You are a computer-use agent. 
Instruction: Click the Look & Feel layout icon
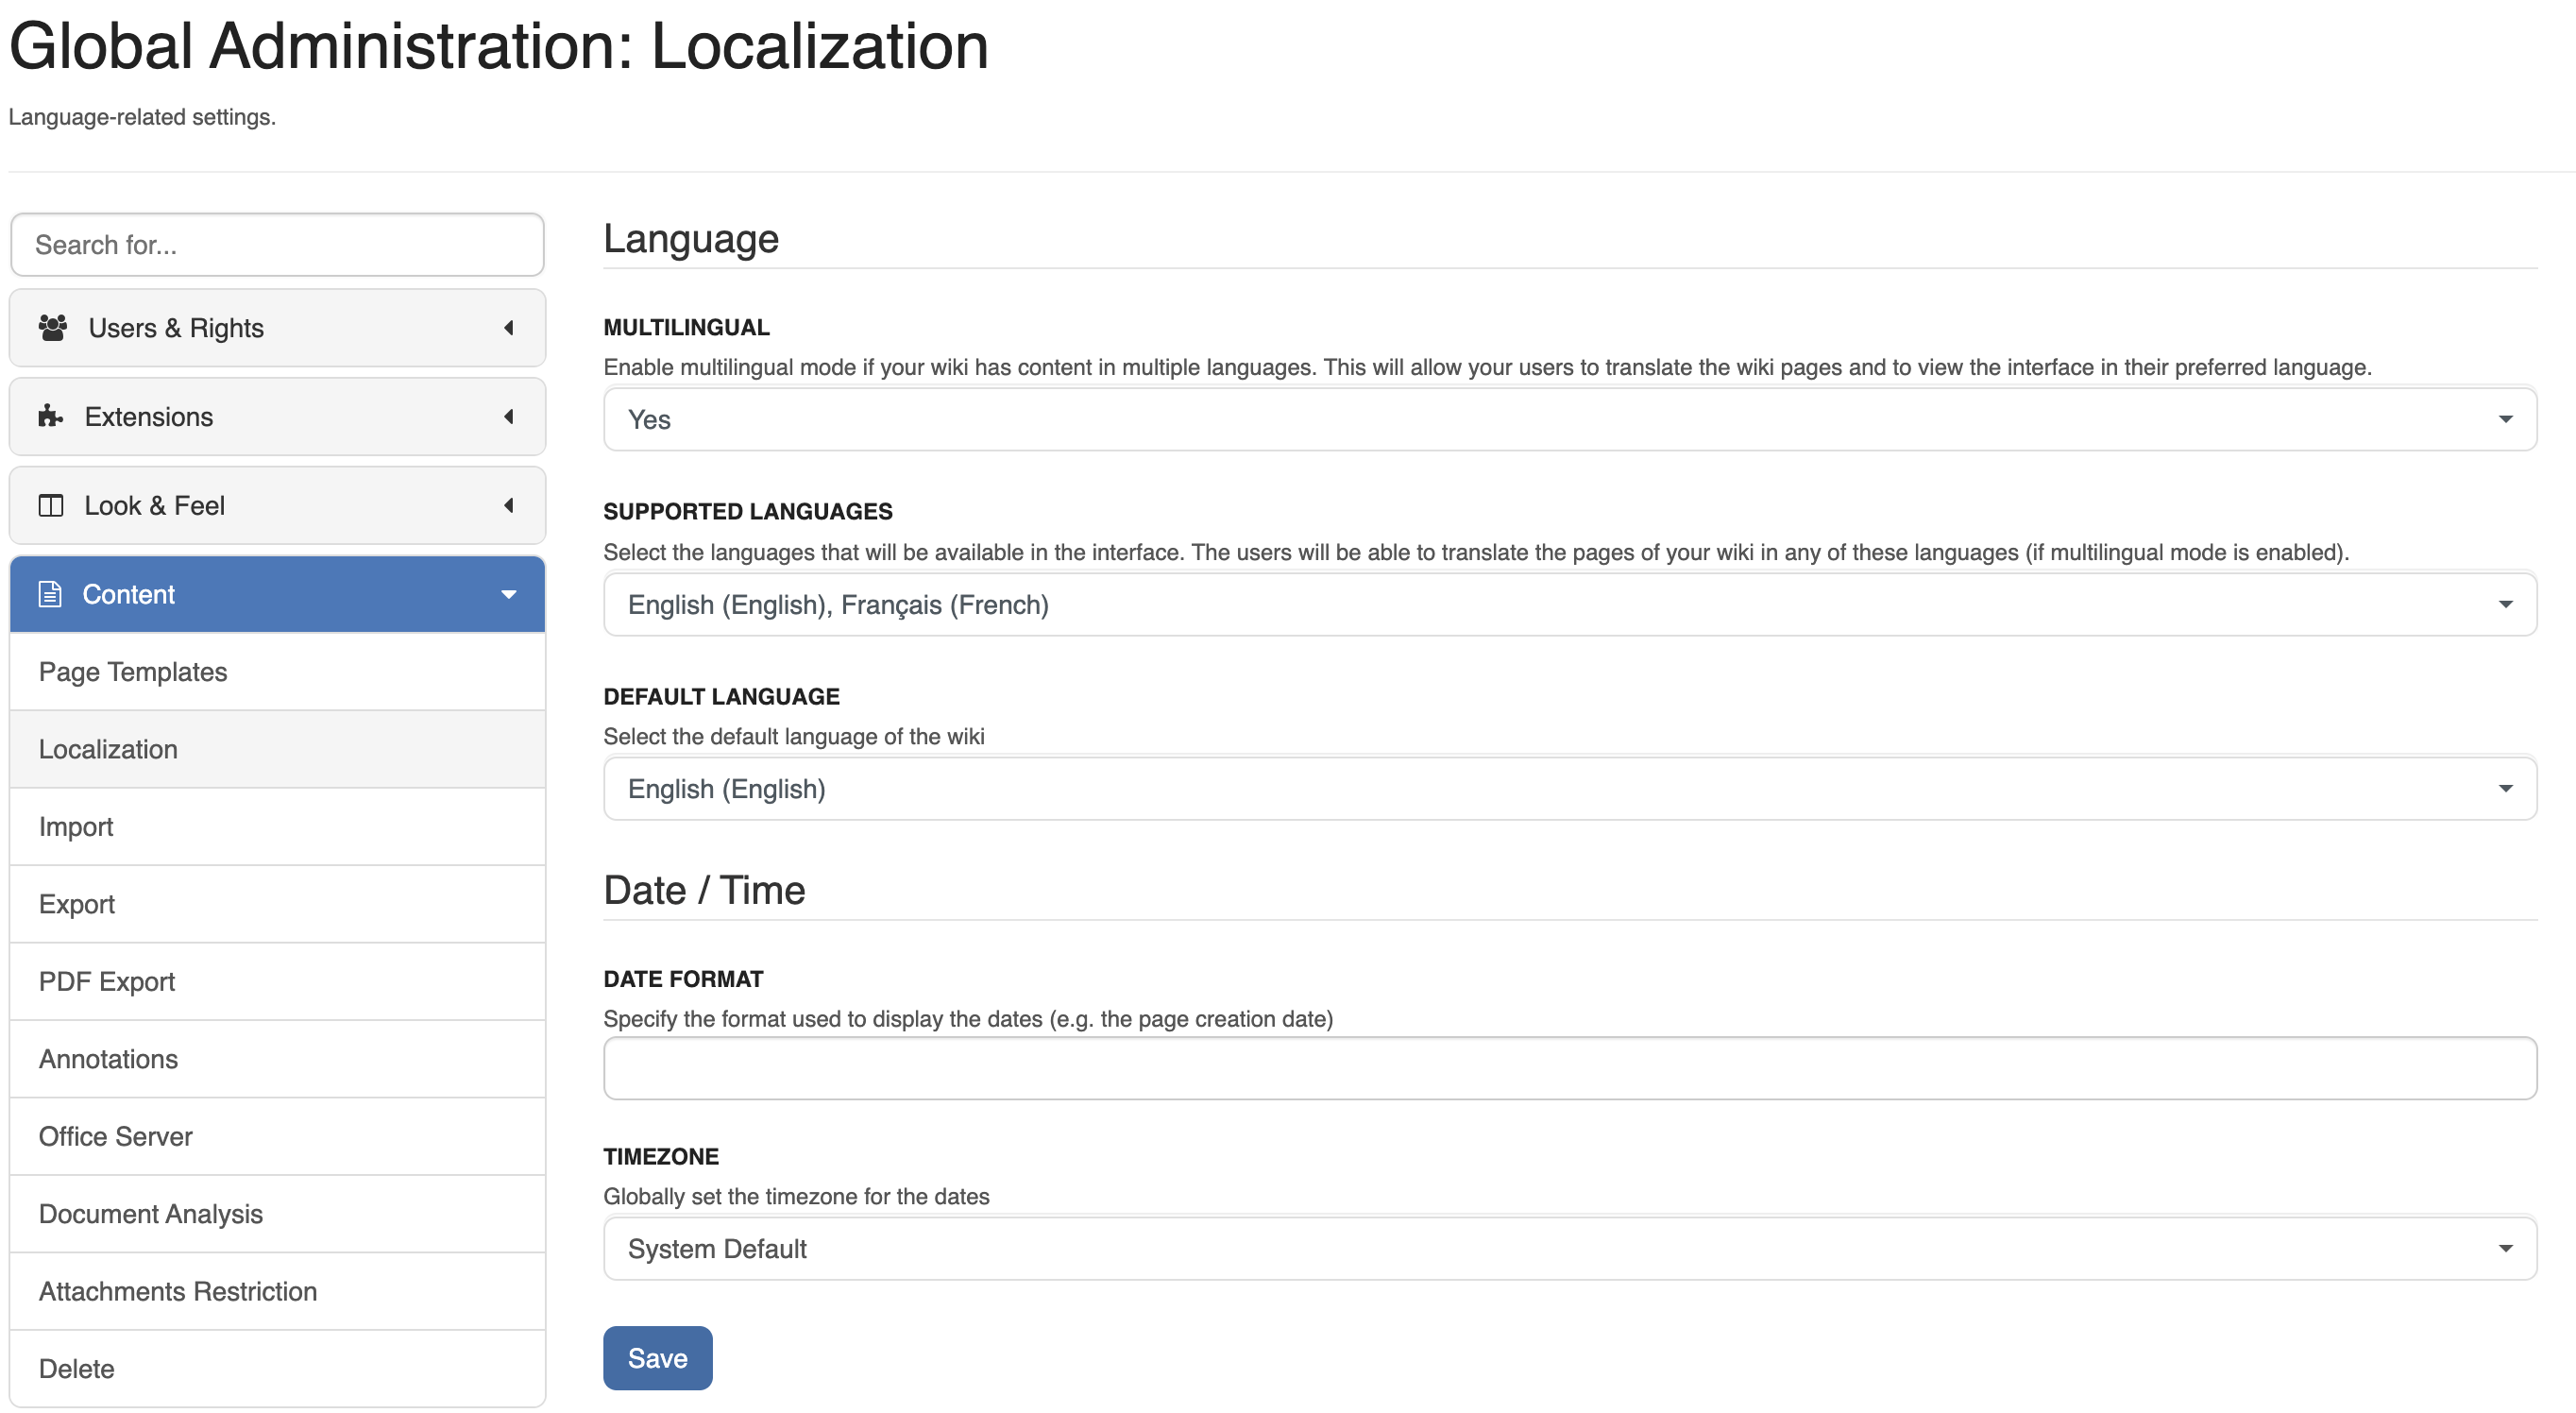[50, 505]
